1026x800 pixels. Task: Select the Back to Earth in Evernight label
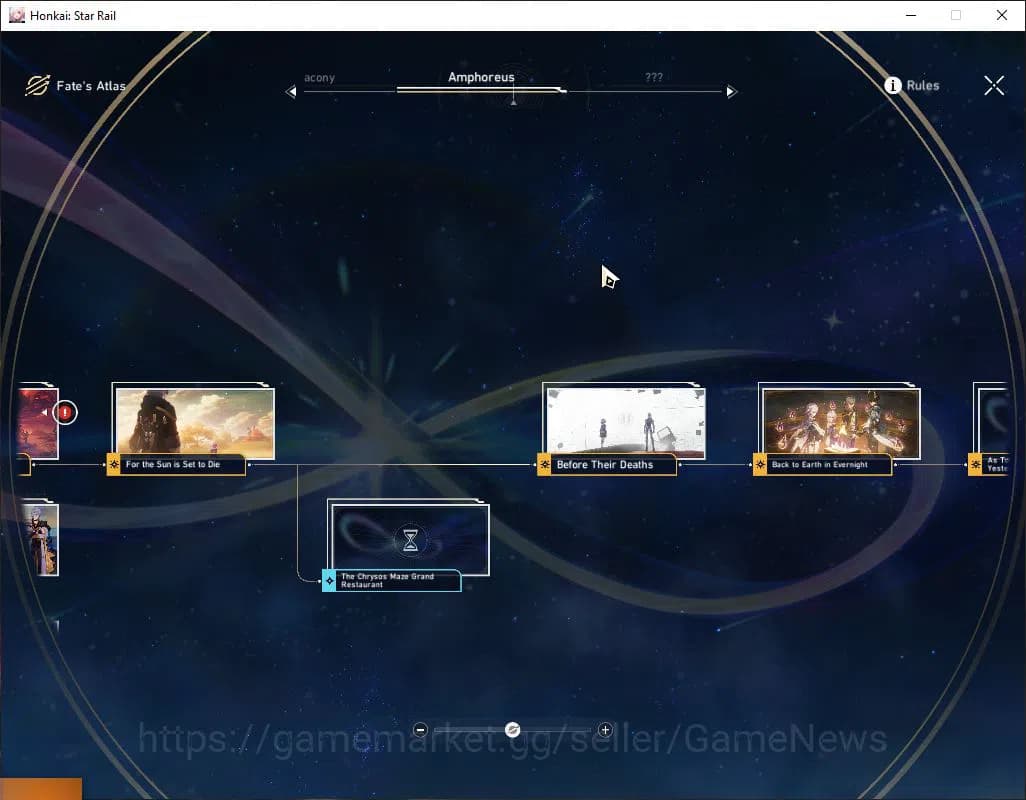820,464
